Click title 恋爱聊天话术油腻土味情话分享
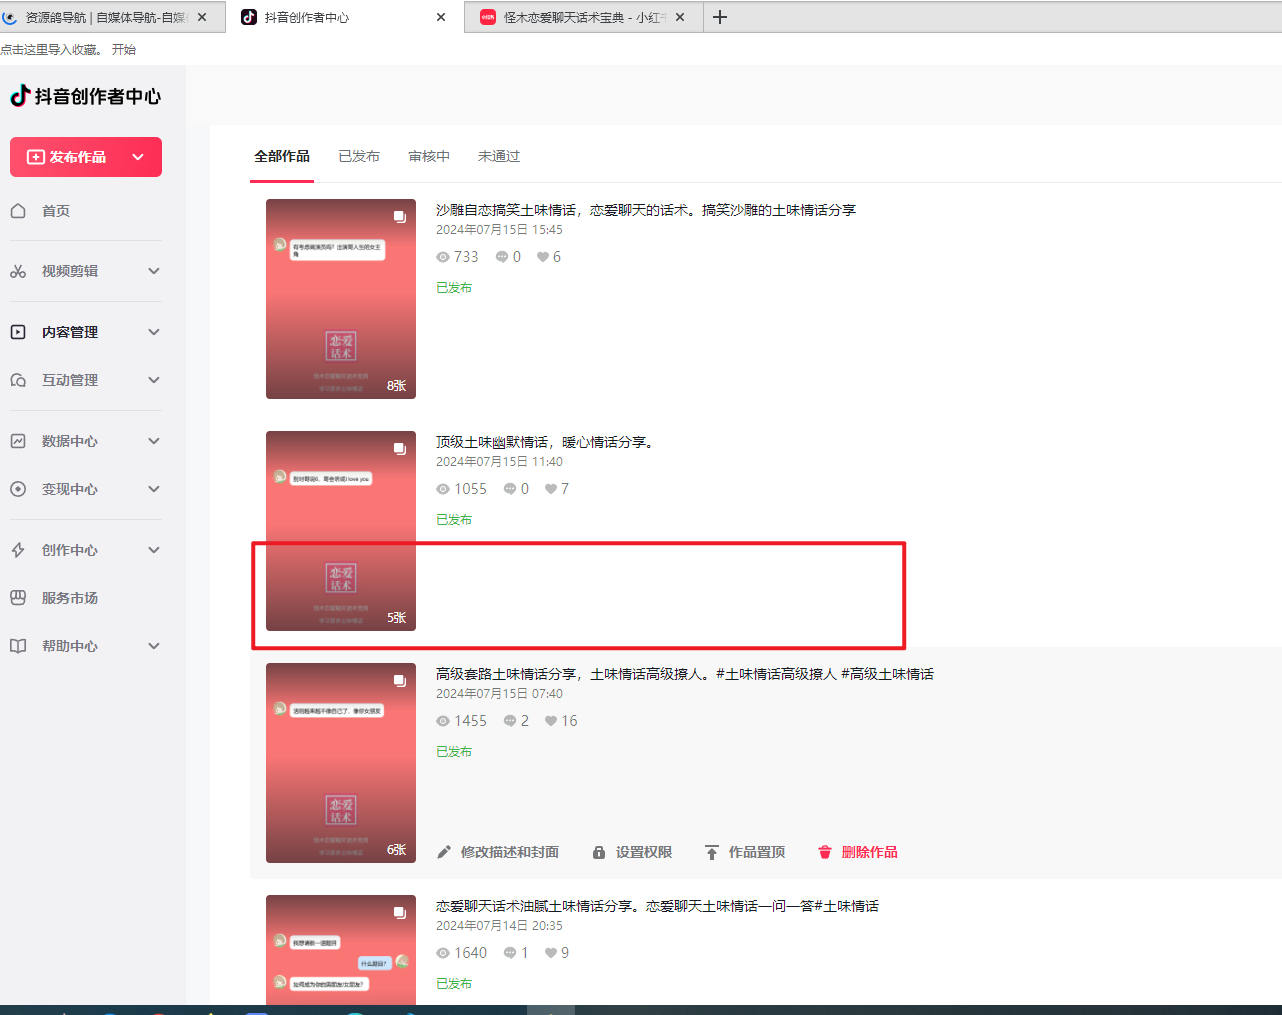This screenshot has width=1282, height=1015. coord(657,906)
